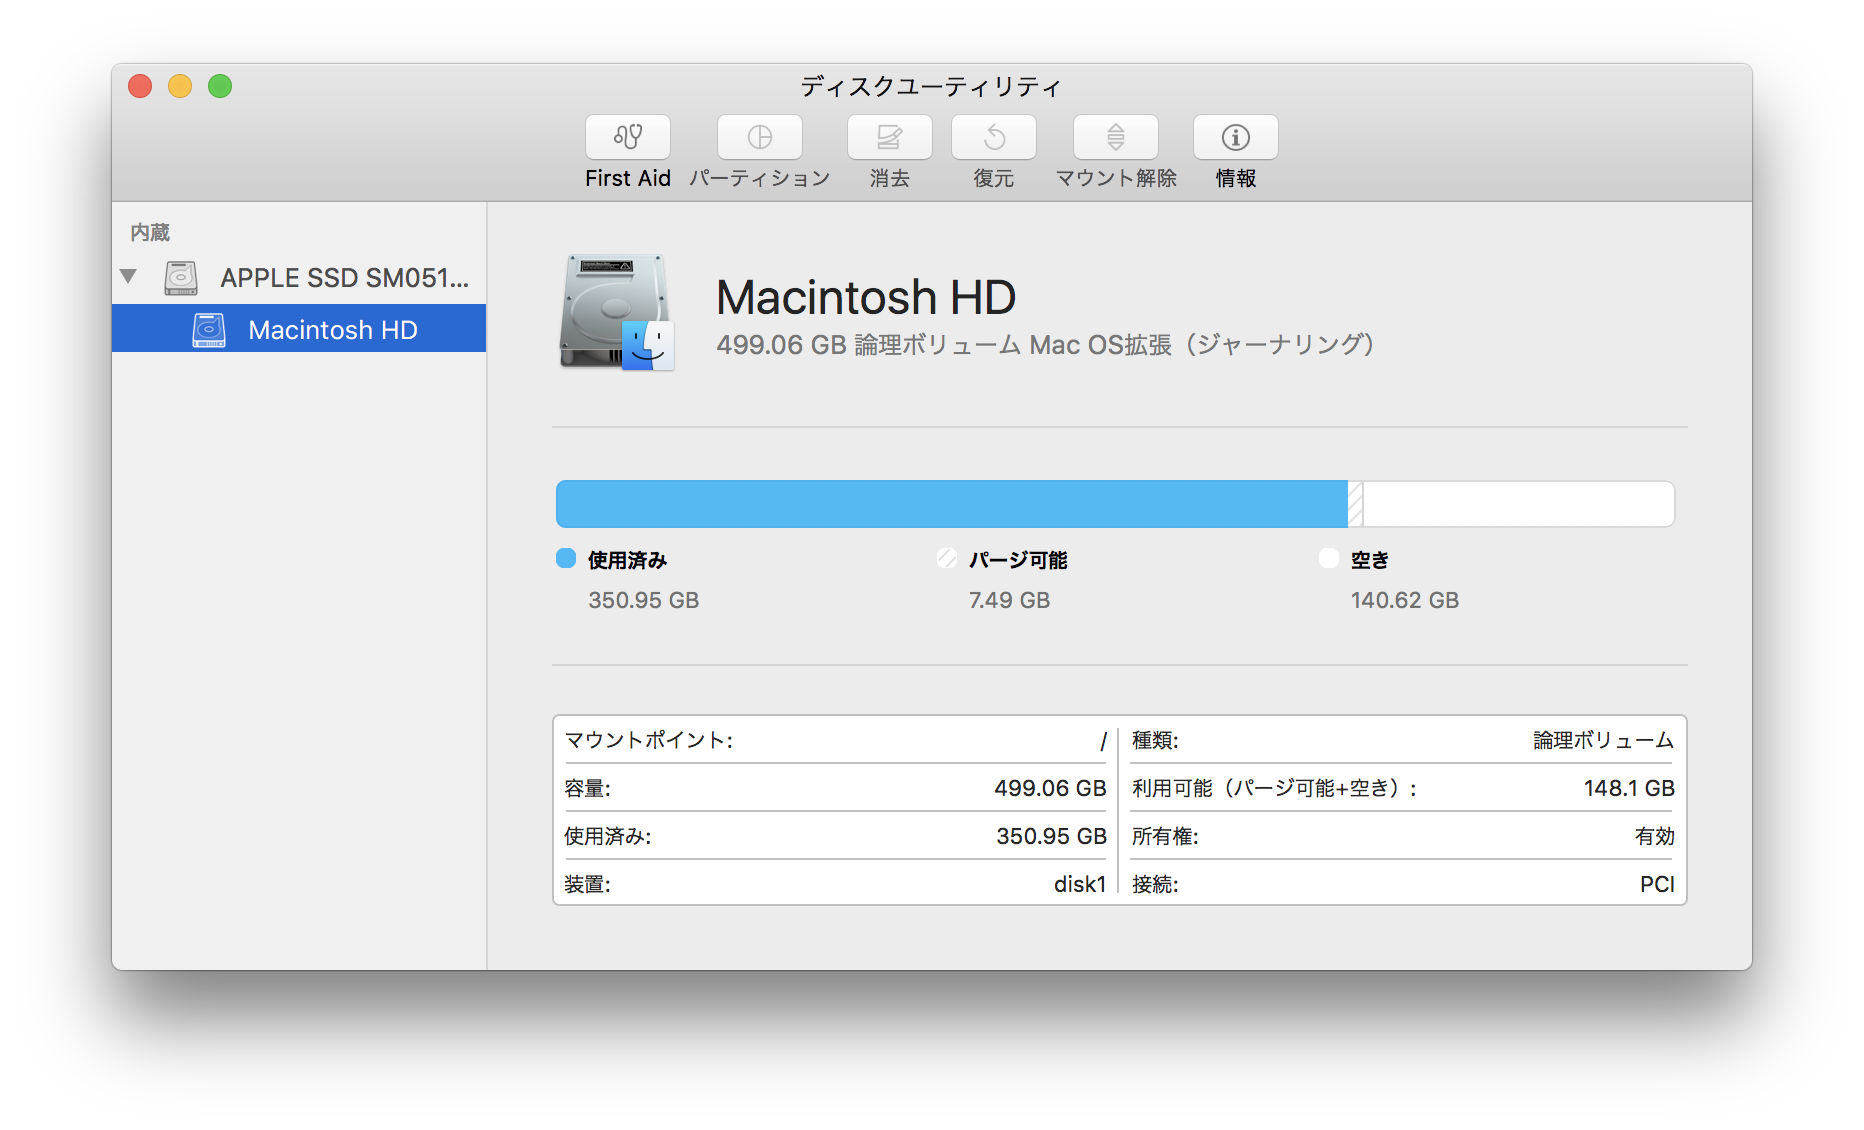Click the 所有権 有効 row
Screen dimensions: 1864x1130
(1403, 836)
